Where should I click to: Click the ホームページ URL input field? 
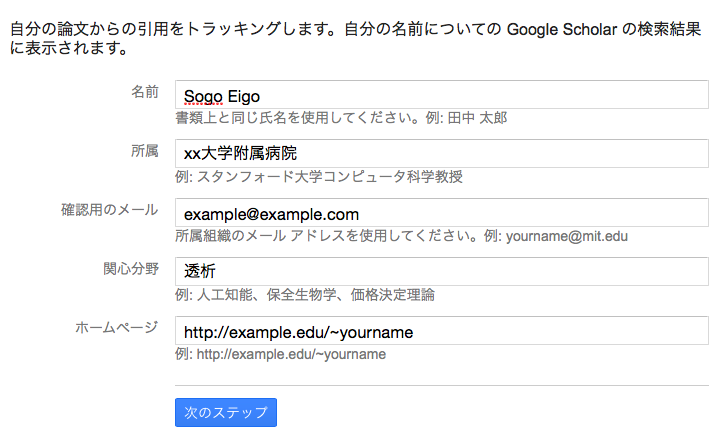tap(440, 331)
